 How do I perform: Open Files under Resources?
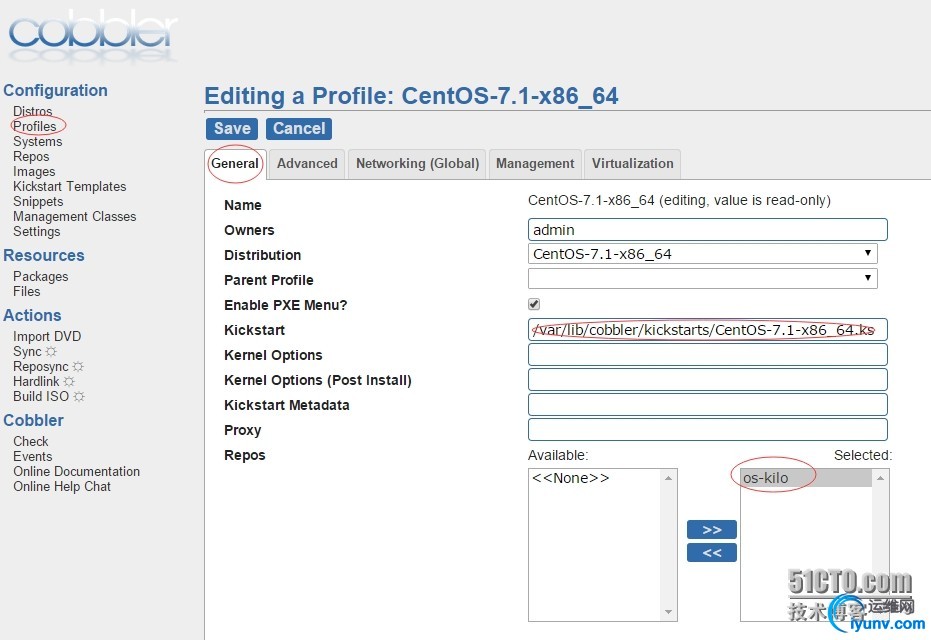[27, 292]
